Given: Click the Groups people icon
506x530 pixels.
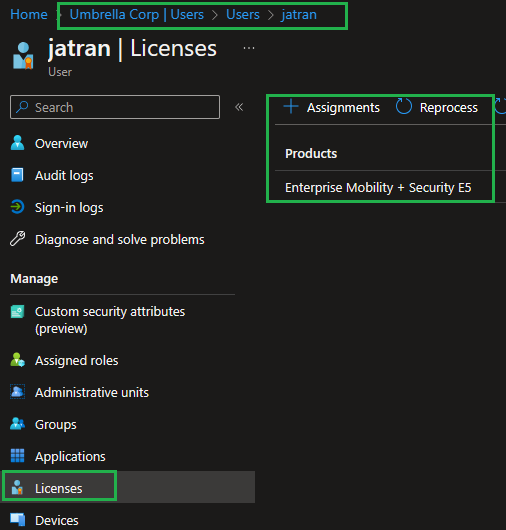Looking at the screenshot, I should click(x=17, y=424).
